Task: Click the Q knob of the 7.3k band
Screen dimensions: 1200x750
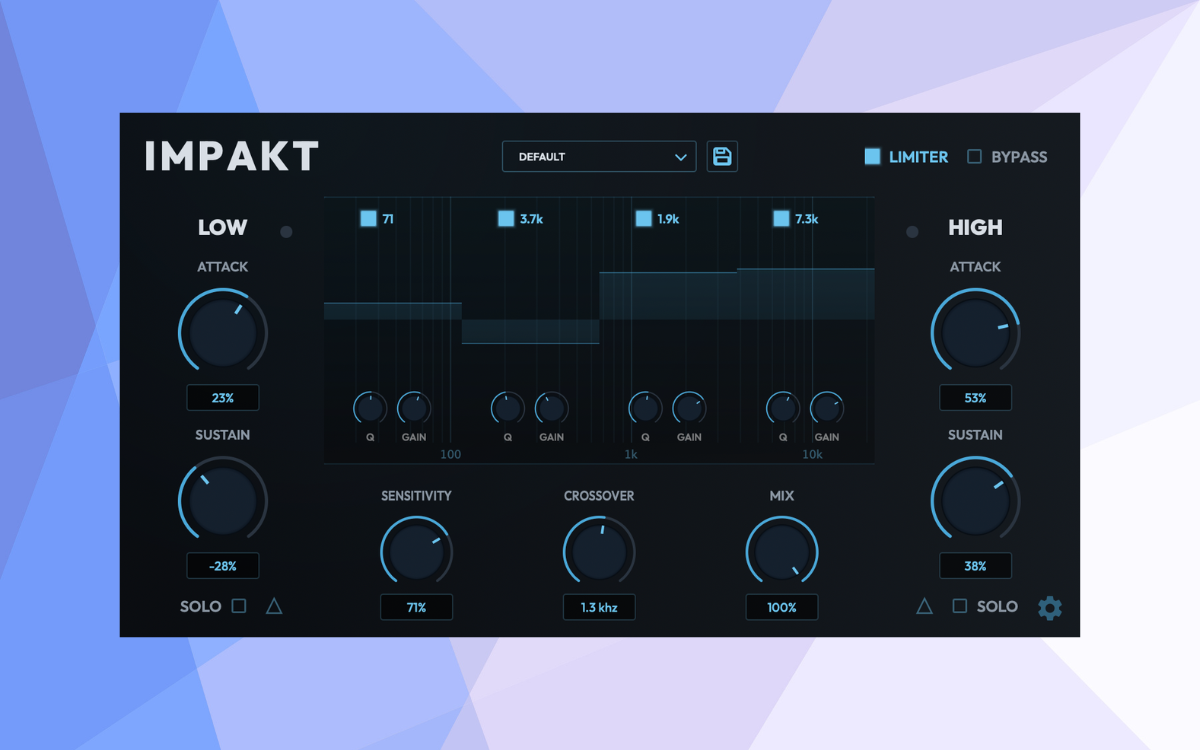Action: (x=784, y=408)
